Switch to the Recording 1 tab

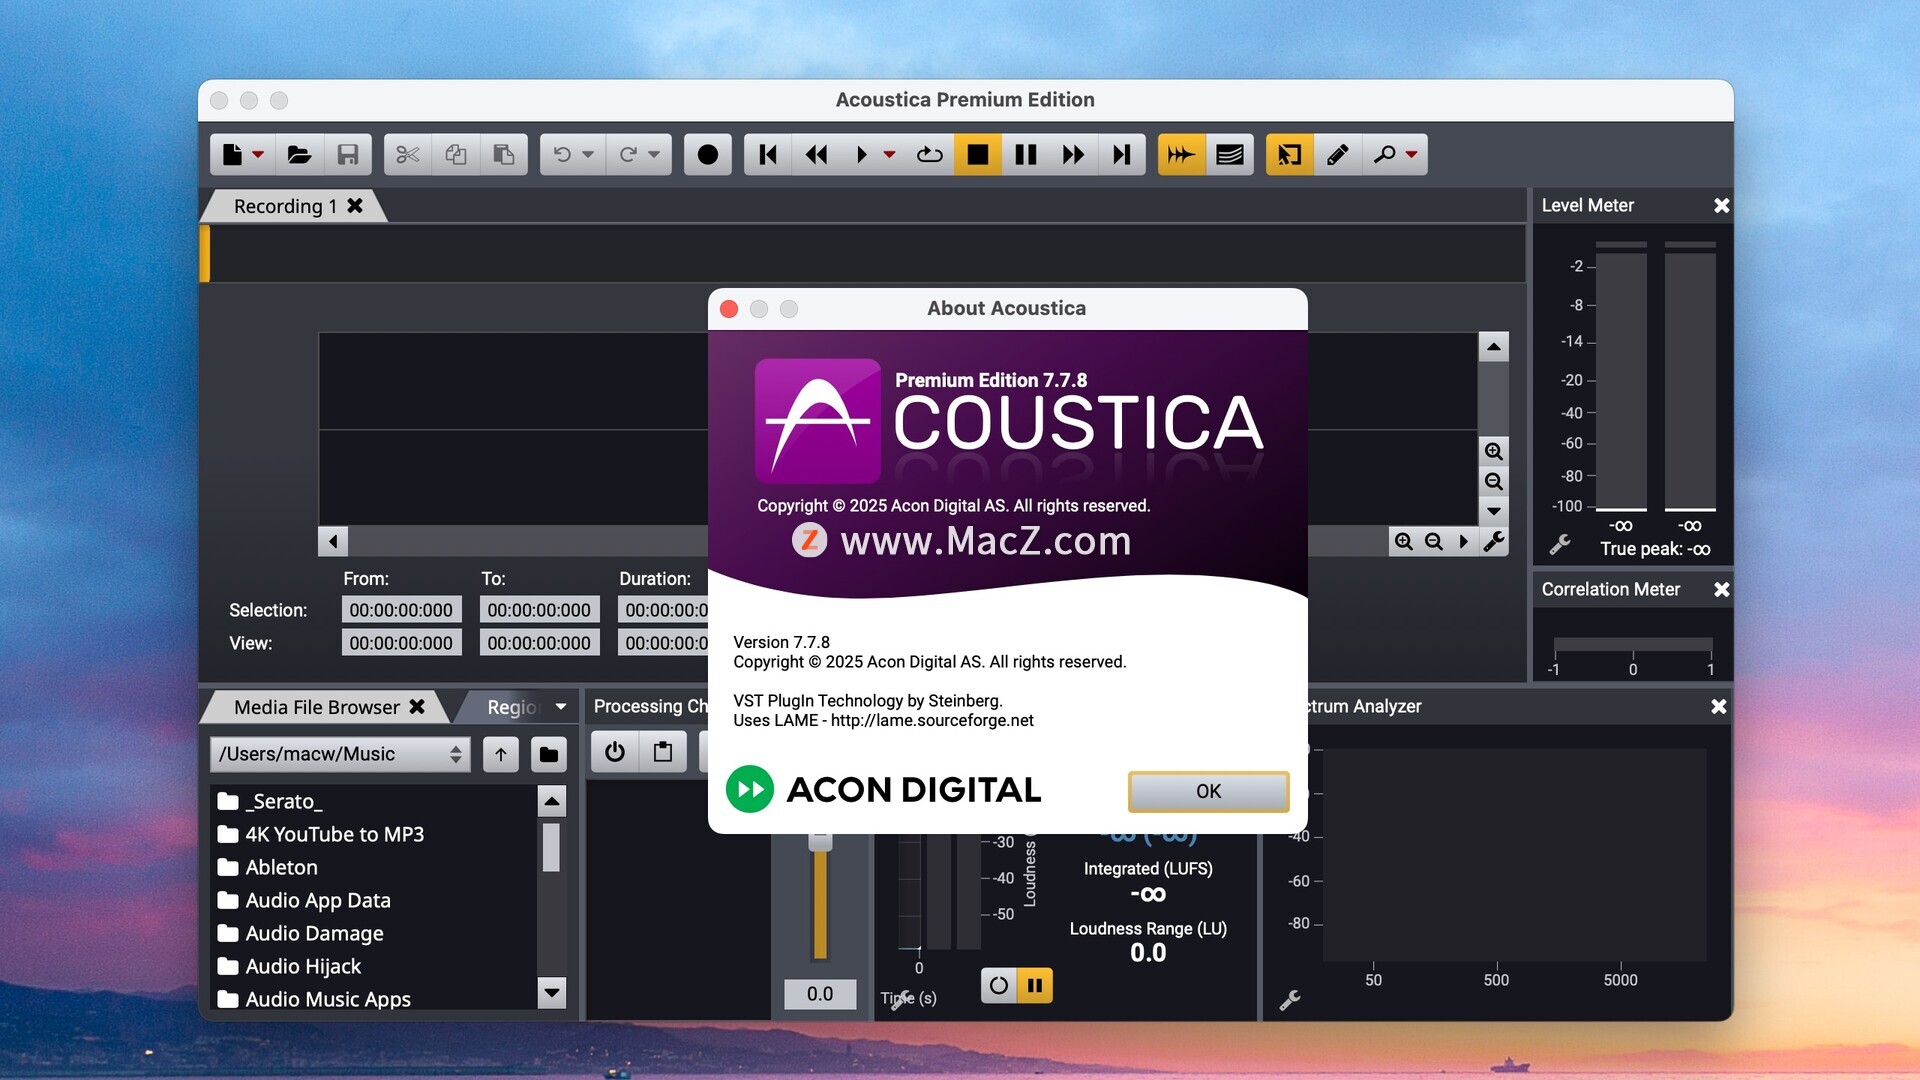tap(285, 206)
